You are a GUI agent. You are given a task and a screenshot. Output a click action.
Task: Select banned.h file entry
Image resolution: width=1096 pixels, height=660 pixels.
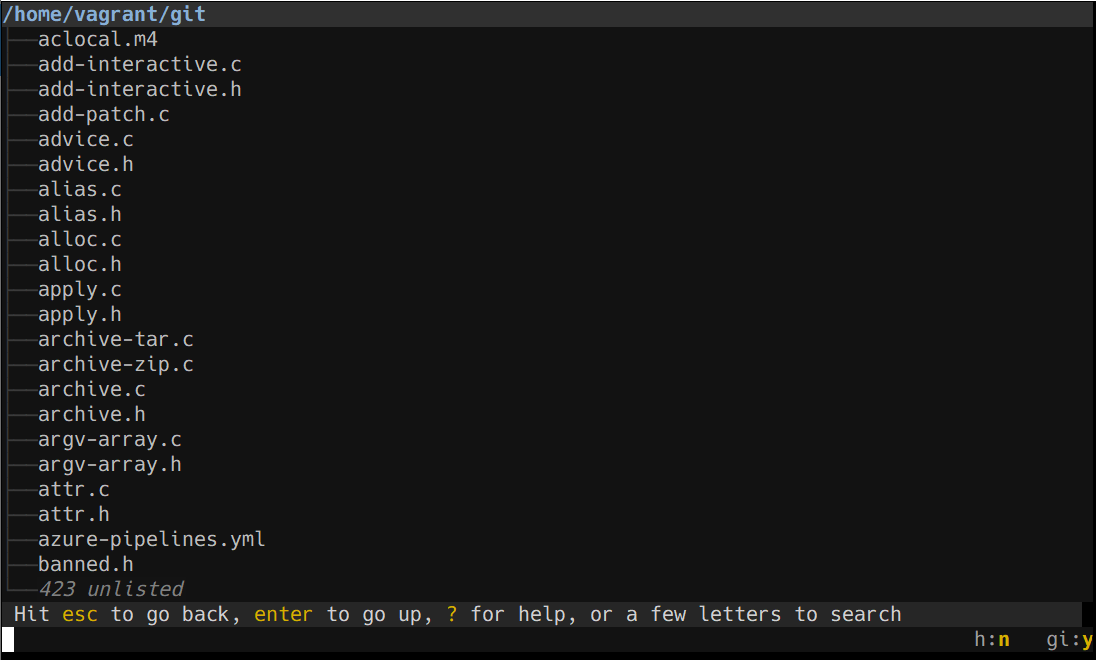click(85, 565)
